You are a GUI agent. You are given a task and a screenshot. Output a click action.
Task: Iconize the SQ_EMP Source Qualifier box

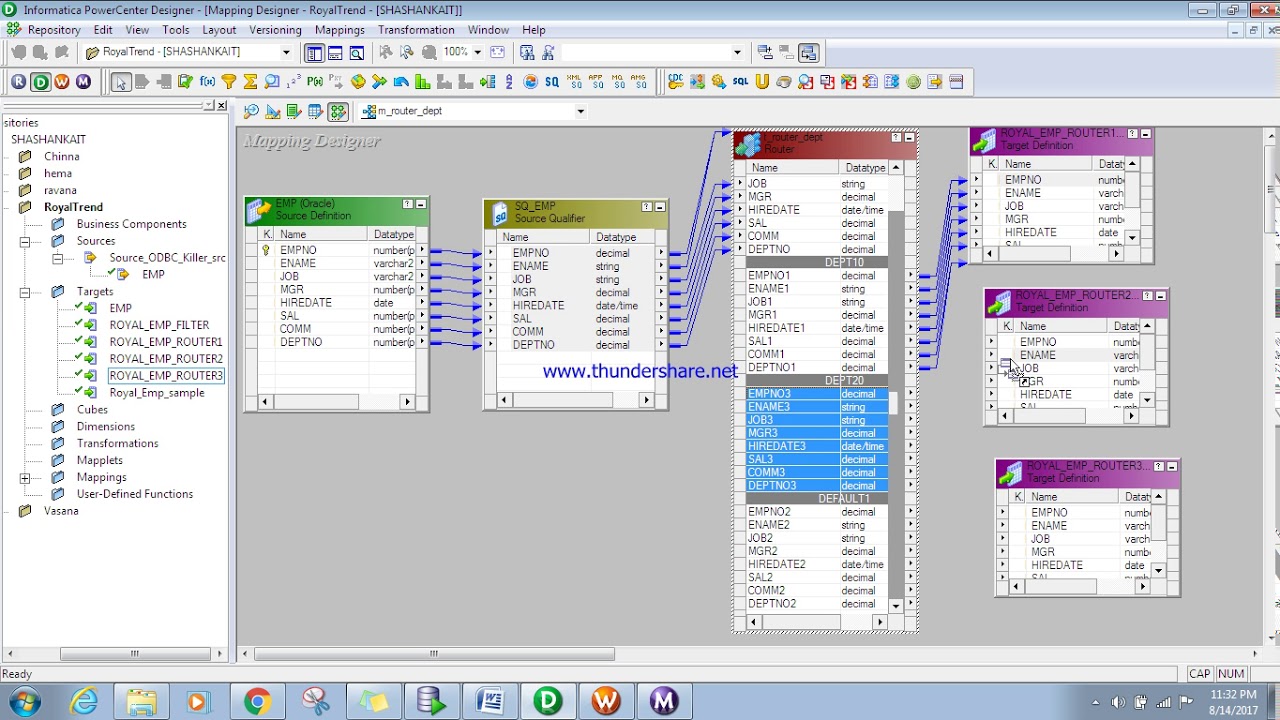pyautogui.click(x=660, y=207)
